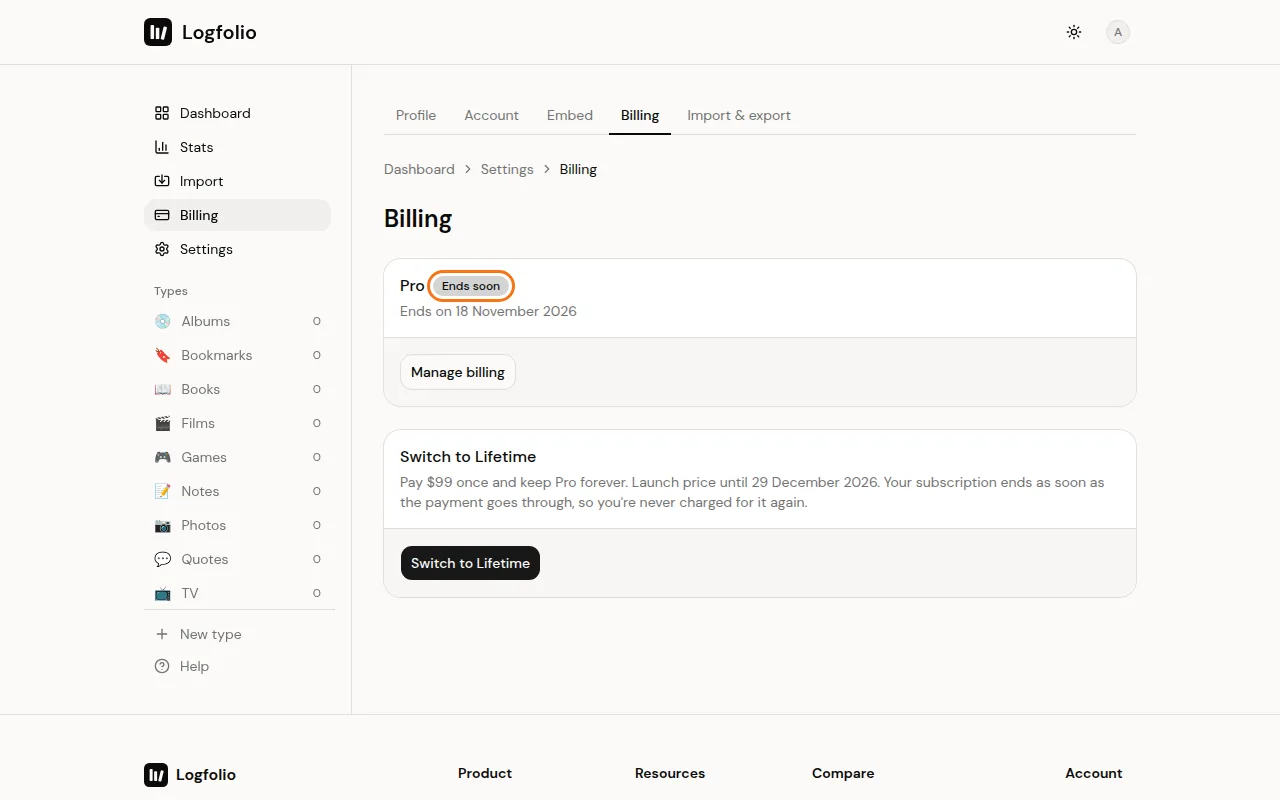This screenshot has height=800, width=1280.
Task: Follow the Settings breadcrumb link
Action: tap(507, 169)
